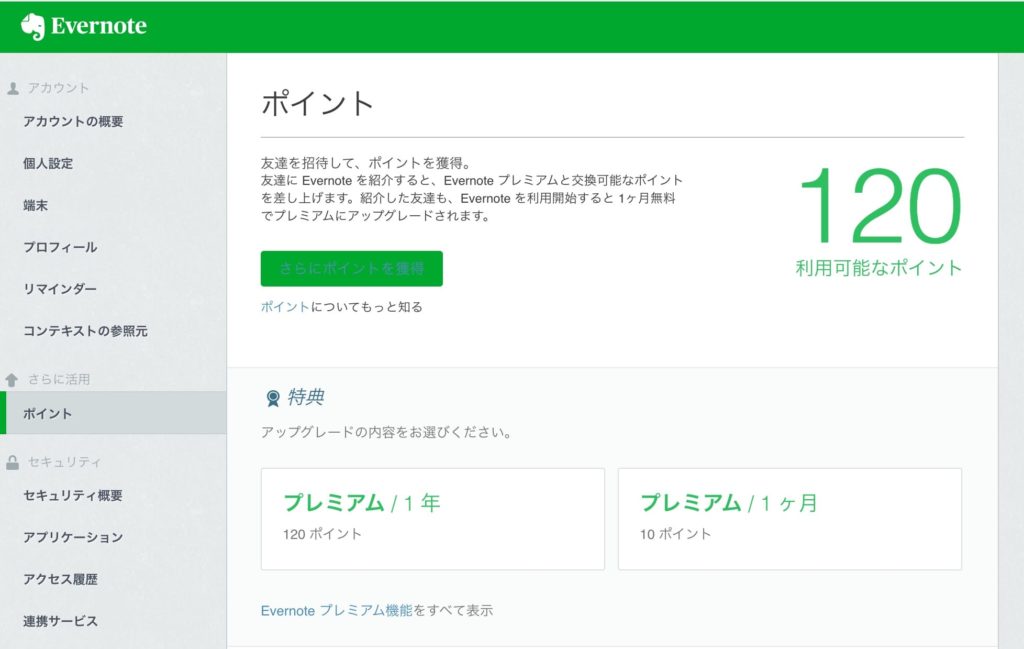1024x649 pixels.
Task: Click the セキュリティ padlock icon
Action: (x=12, y=462)
